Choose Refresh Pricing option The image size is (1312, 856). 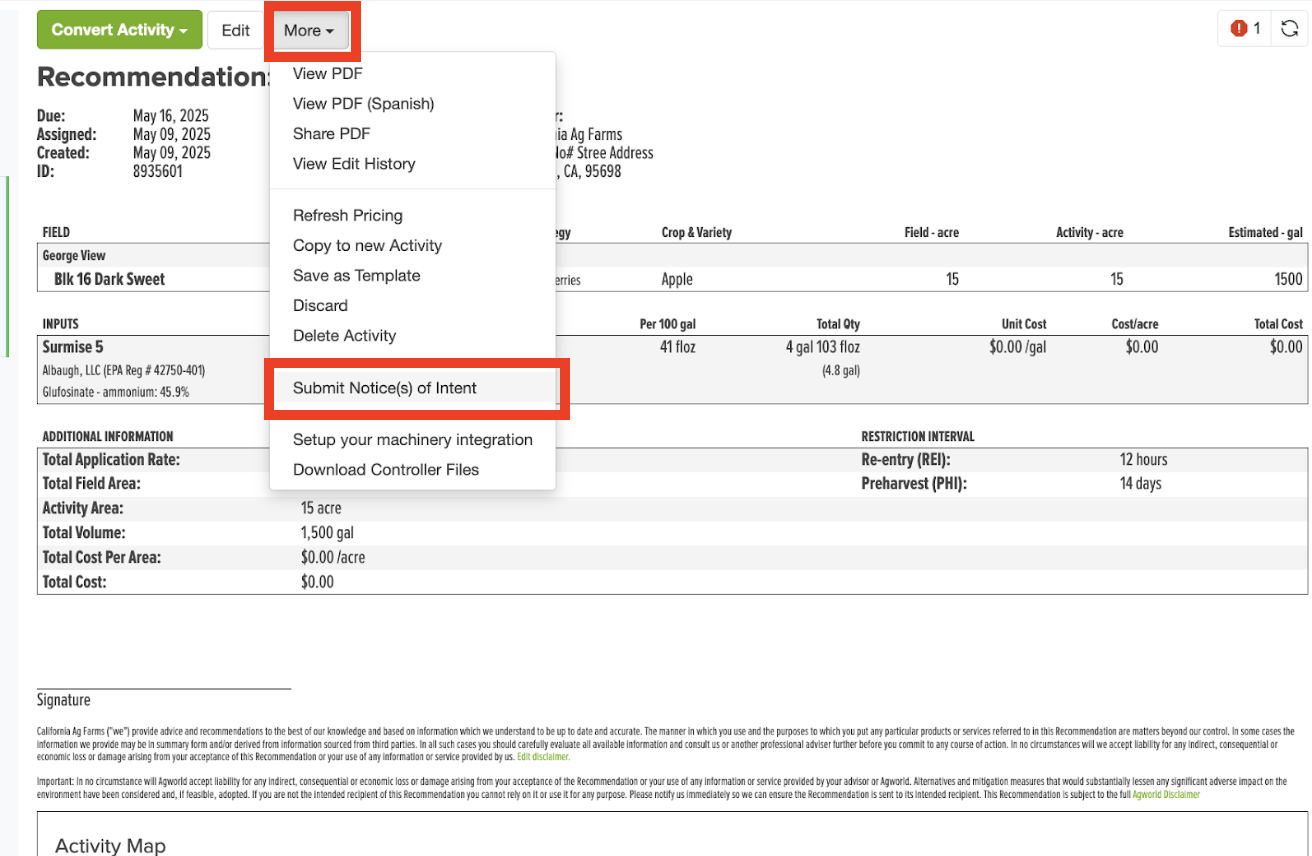coord(348,216)
